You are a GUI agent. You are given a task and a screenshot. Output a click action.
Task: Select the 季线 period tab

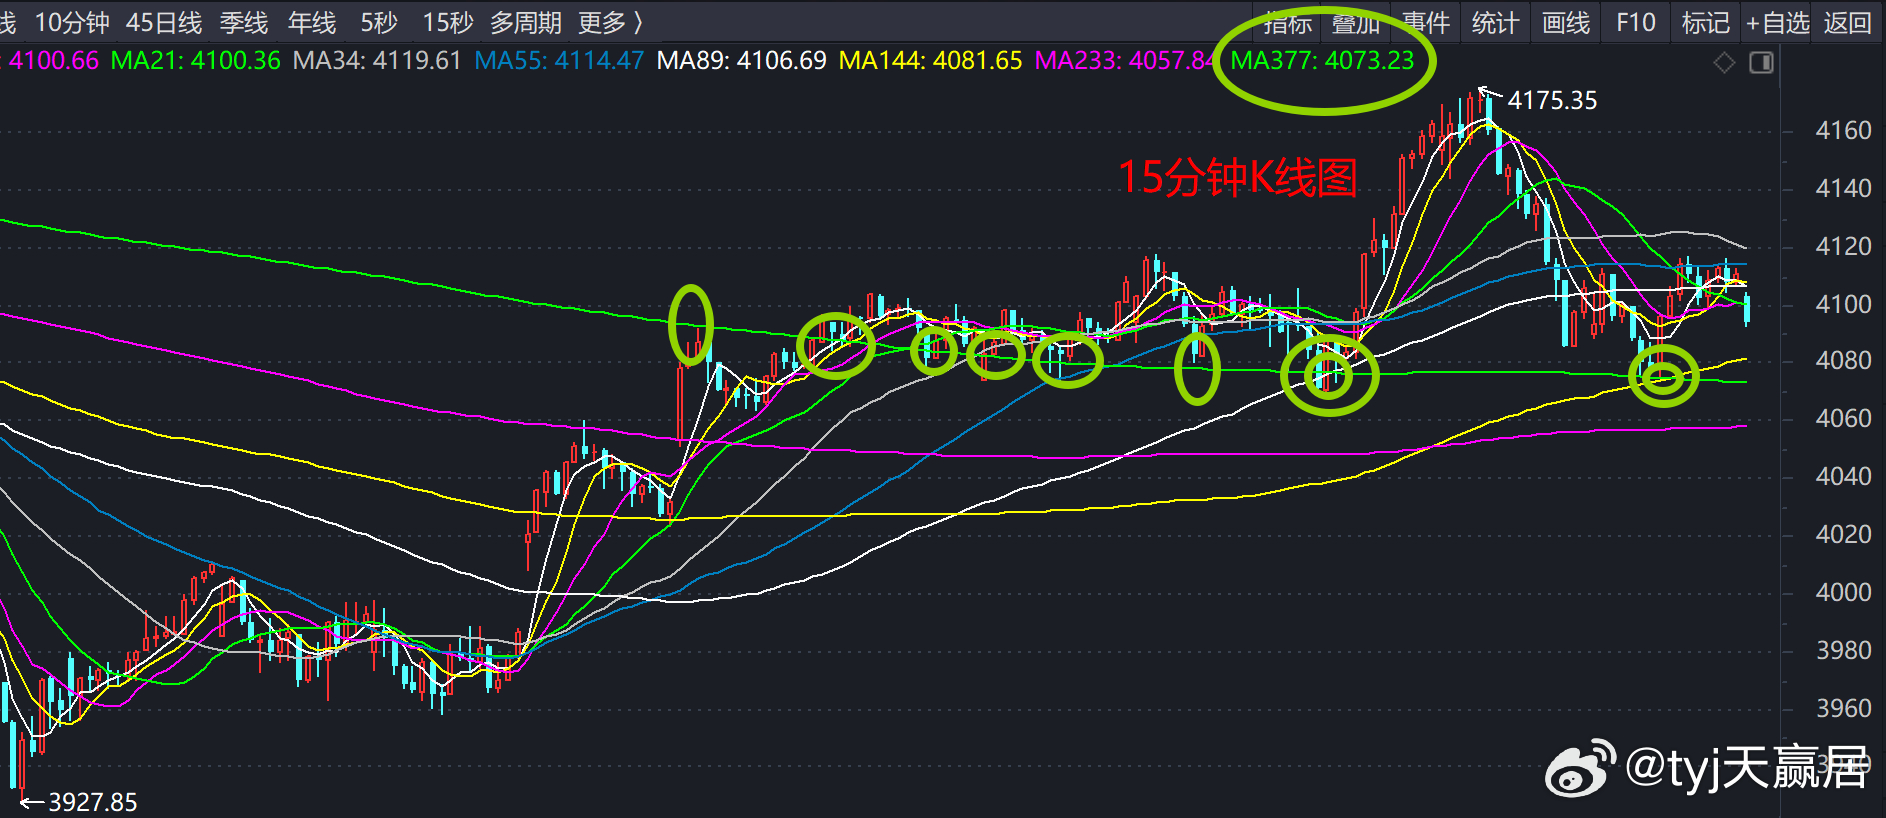click(x=244, y=22)
